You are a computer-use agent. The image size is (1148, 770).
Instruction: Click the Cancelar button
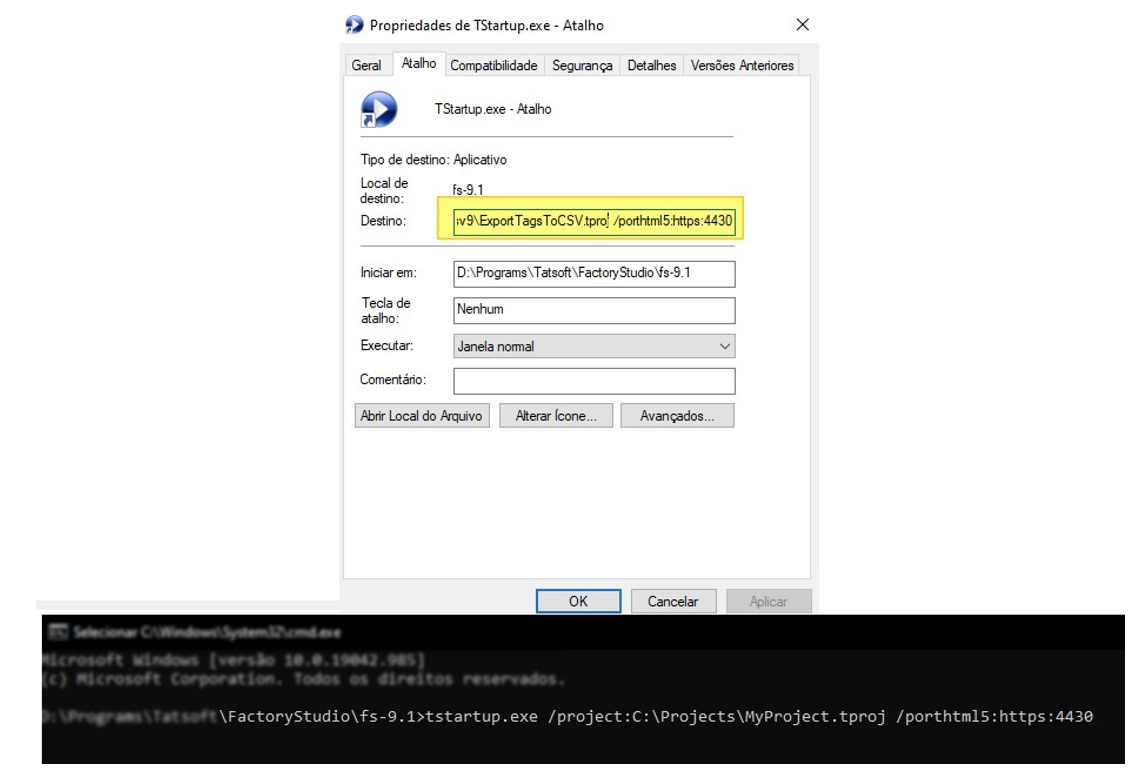[x=673, y=601]
